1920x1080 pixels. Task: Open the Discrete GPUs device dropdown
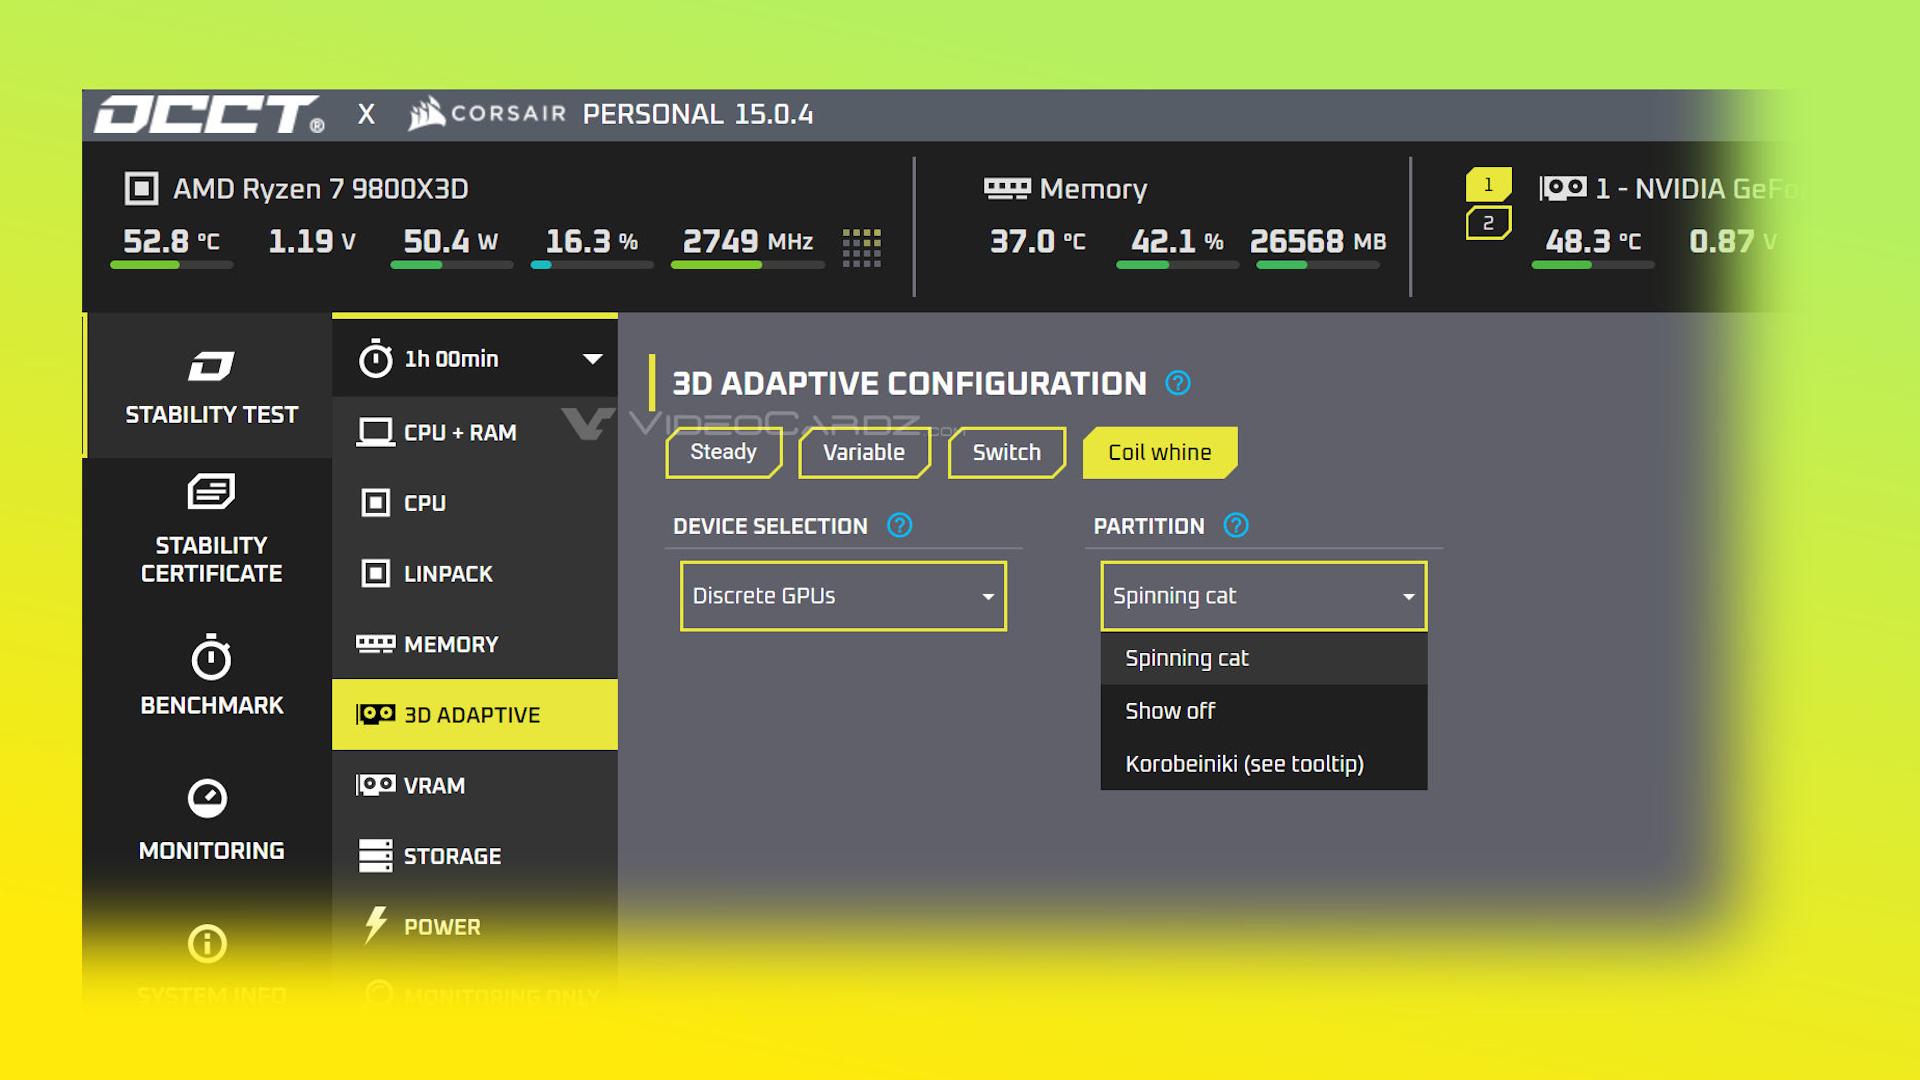coord(843,596)
